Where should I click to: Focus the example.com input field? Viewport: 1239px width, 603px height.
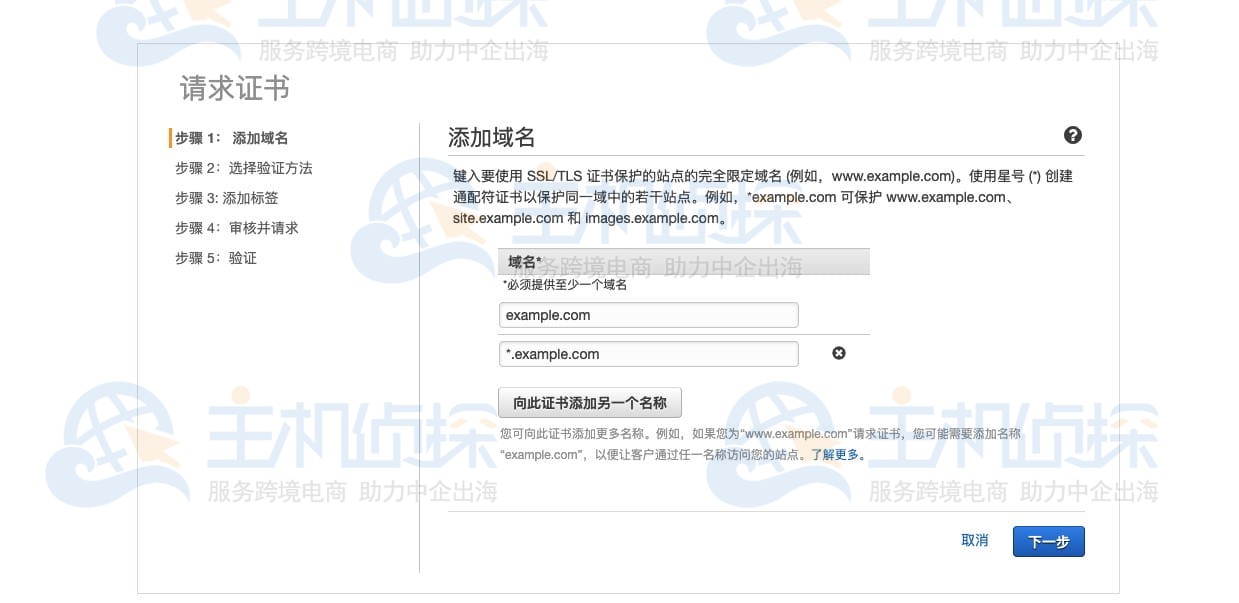(x=648, y=314)
